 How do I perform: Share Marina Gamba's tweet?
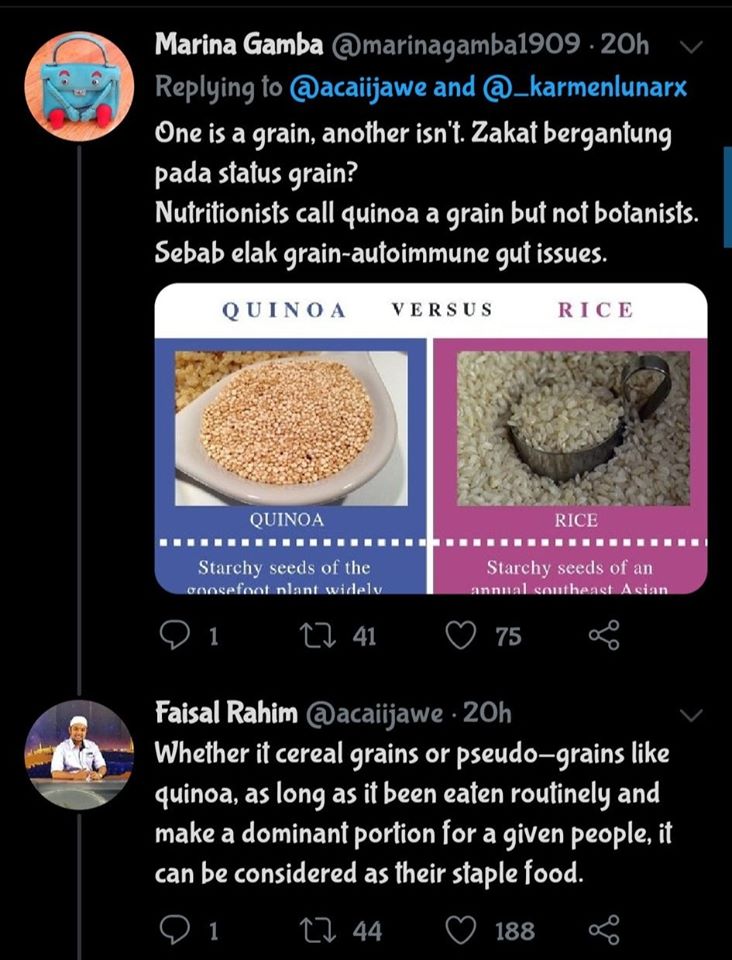coord(604,635)
